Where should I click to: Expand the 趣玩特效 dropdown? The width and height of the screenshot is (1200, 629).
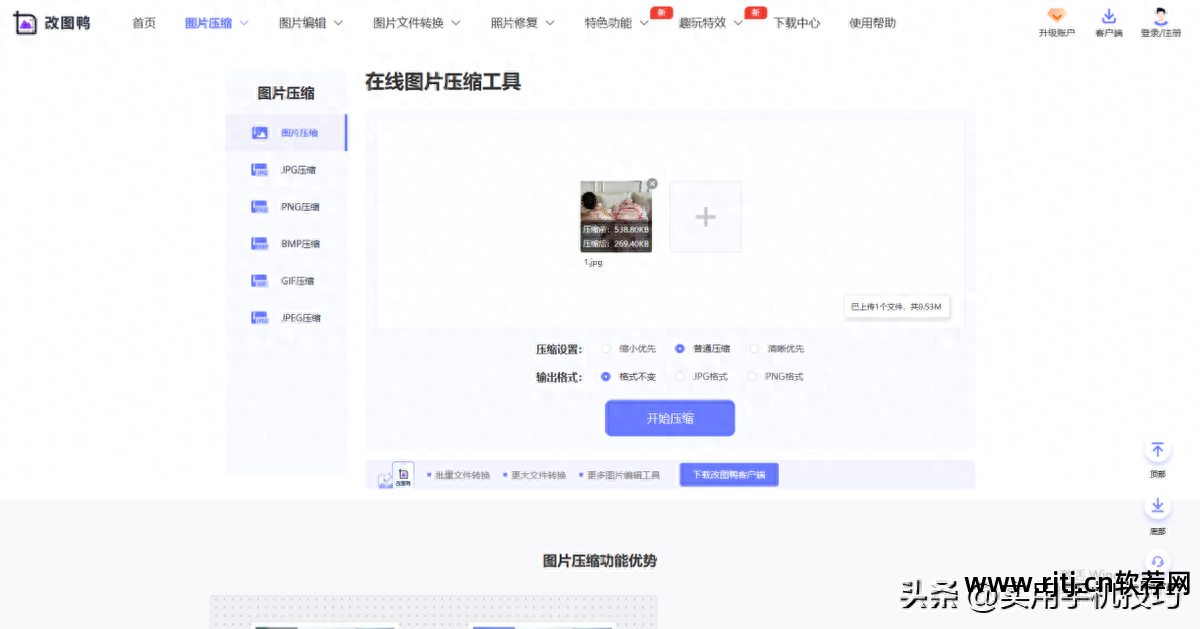(702, 22)
